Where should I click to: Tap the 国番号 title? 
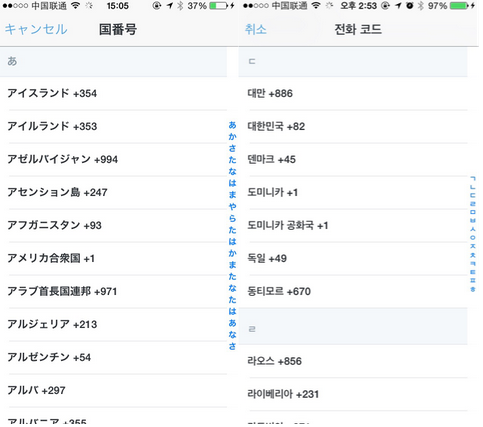point(118,29)
